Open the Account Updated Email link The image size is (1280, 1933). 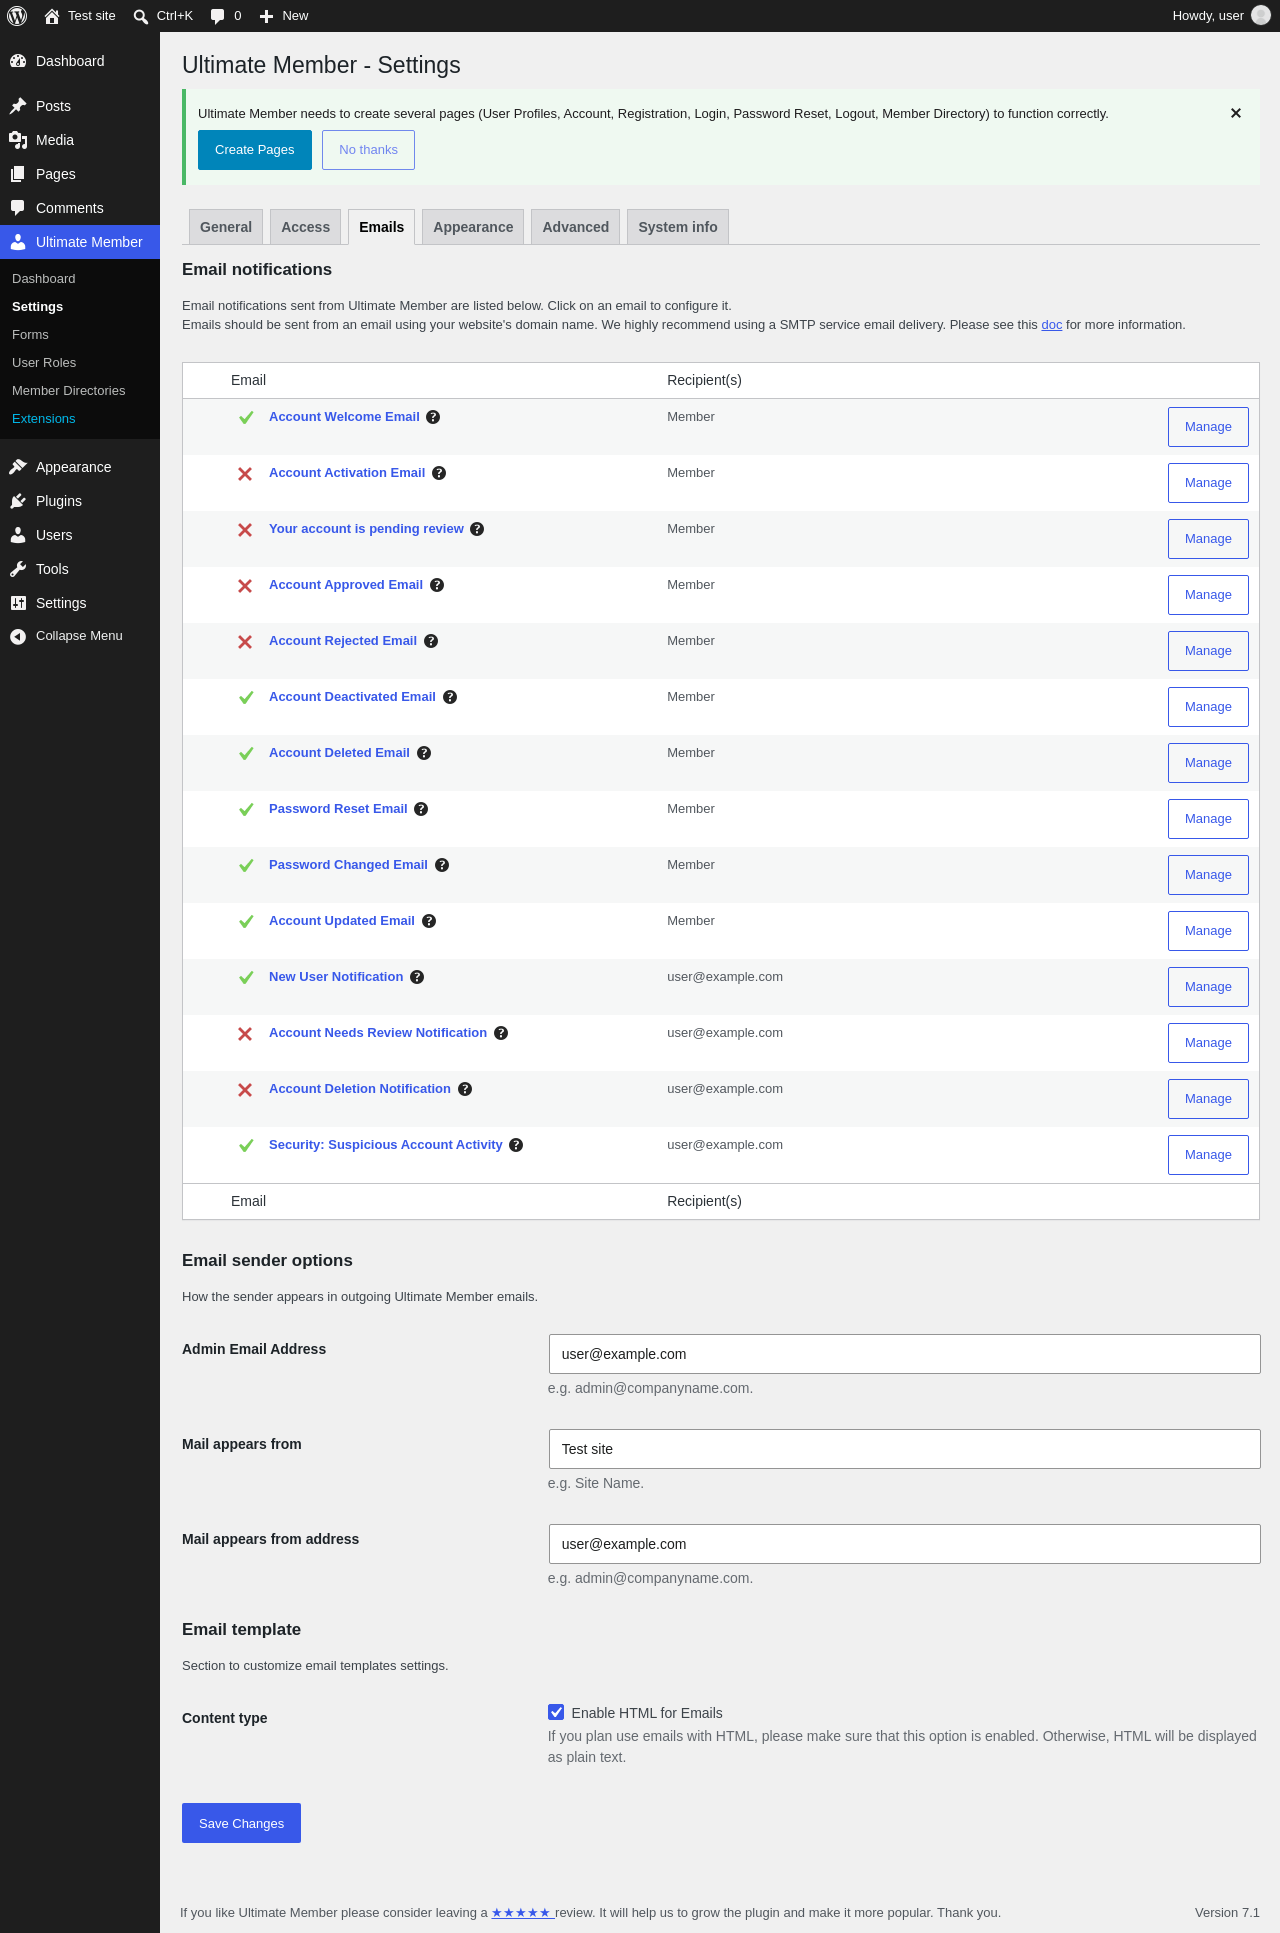click(342, 921)
